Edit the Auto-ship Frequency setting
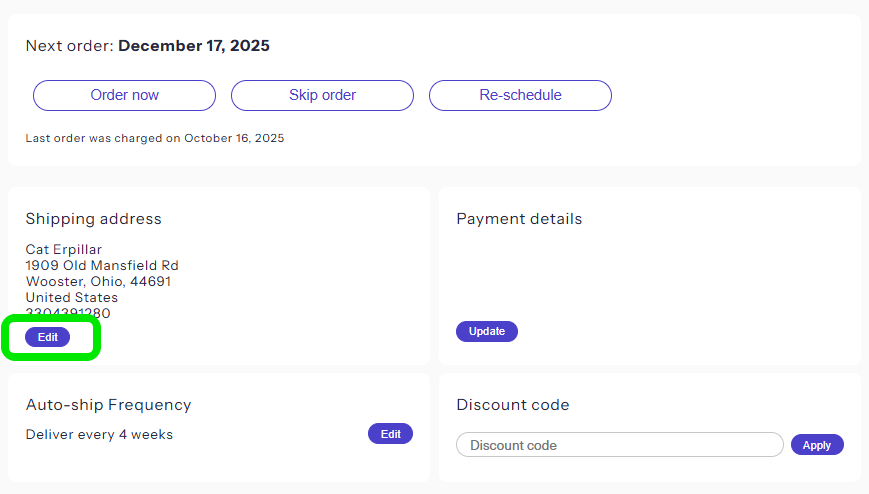869x494 pixels. pos(390,434)
